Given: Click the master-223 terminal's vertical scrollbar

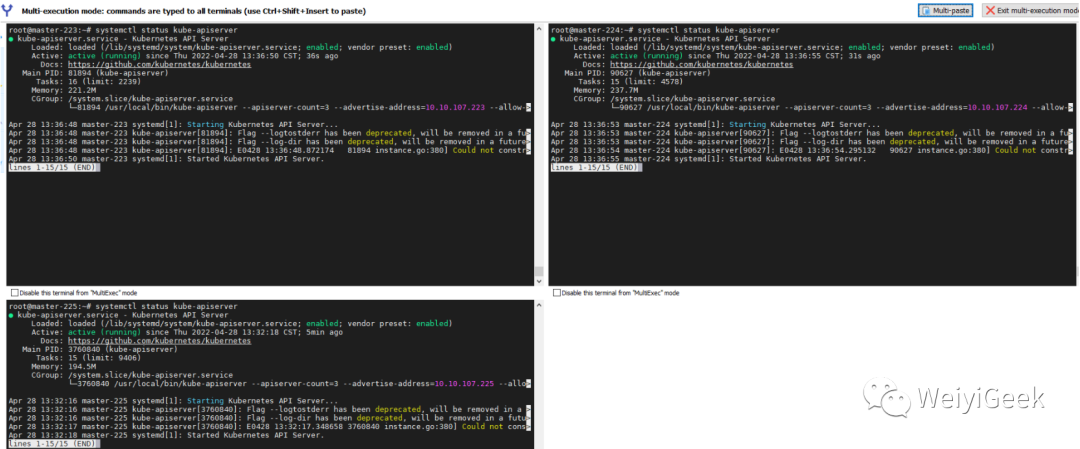Looking at the screenshot, I should tap(539, 155).
